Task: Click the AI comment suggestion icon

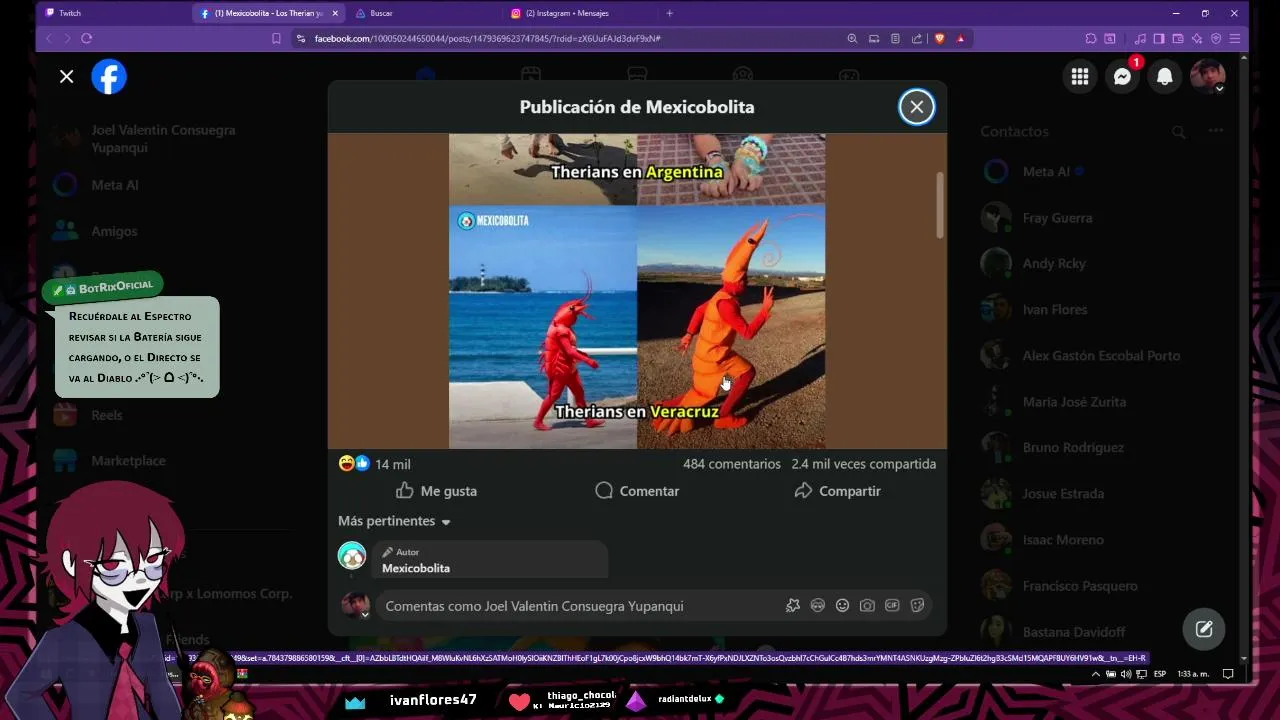Action: click(x=793, y=605)
